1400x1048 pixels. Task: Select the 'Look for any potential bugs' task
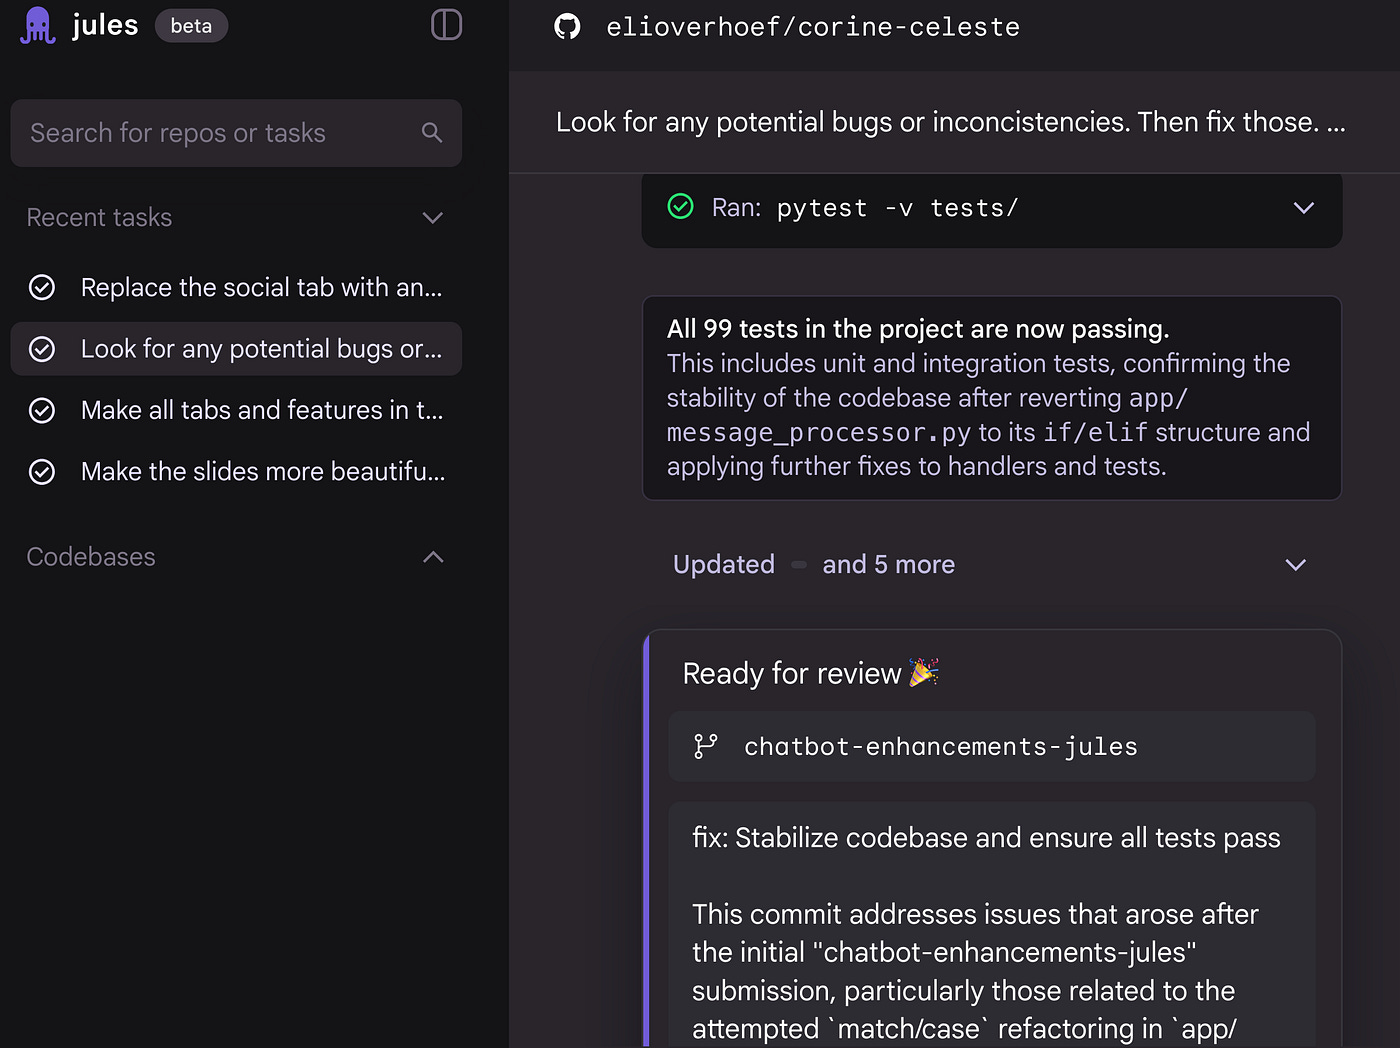(236, 349)
